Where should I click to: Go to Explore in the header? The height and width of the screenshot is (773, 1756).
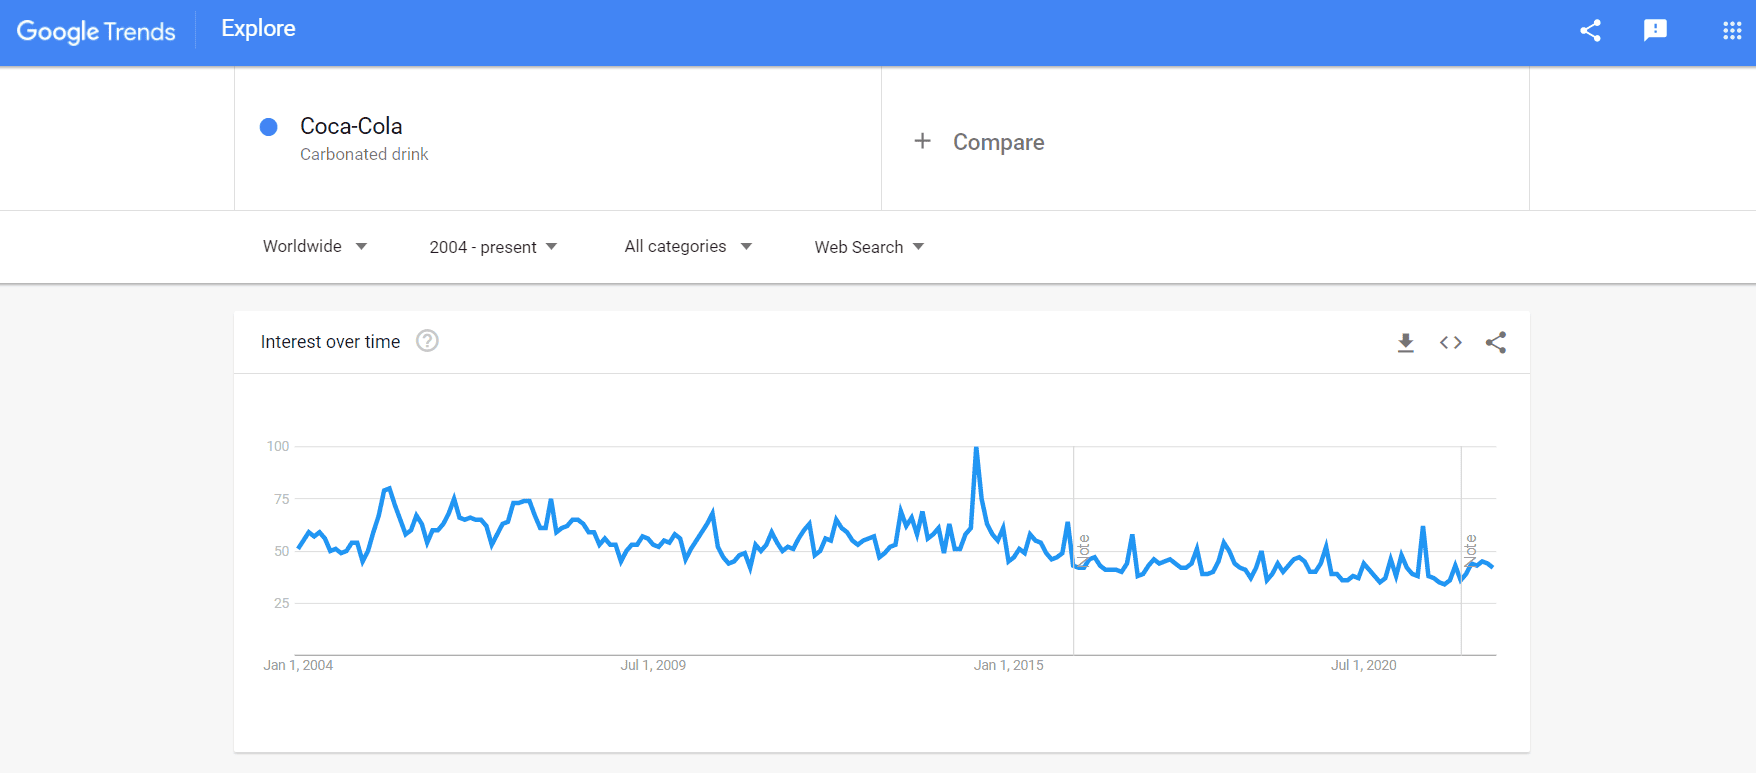point(258,29)
